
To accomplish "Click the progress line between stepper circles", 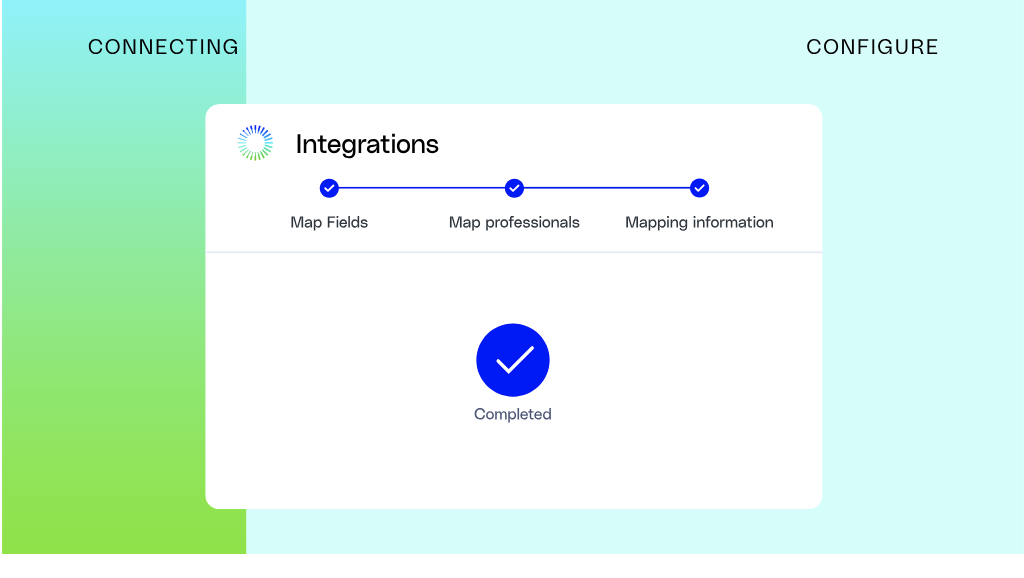I will pyautogui.click(x=420, y=188).
